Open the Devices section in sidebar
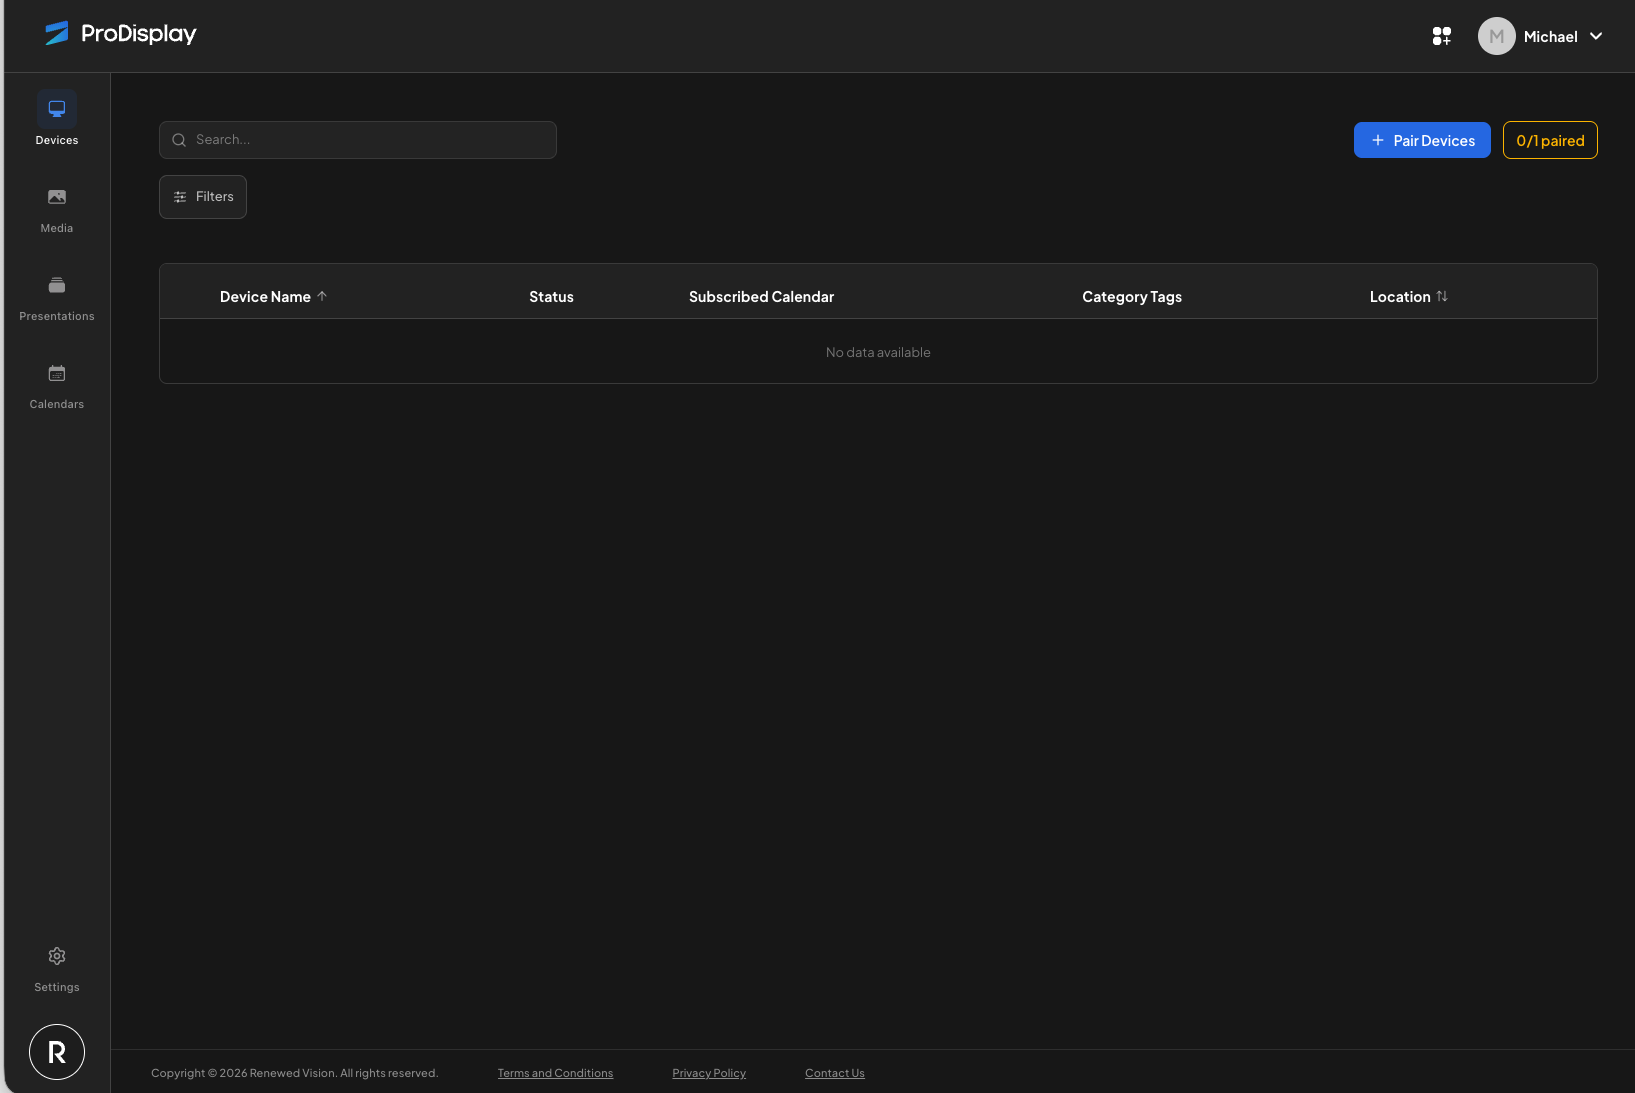The image size is (1635, 1093). click(x=57, y=119)
